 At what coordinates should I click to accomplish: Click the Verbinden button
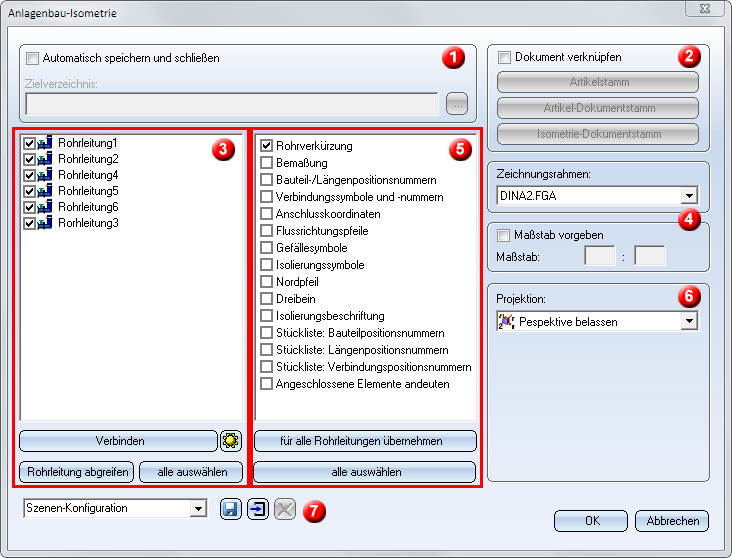119,441
